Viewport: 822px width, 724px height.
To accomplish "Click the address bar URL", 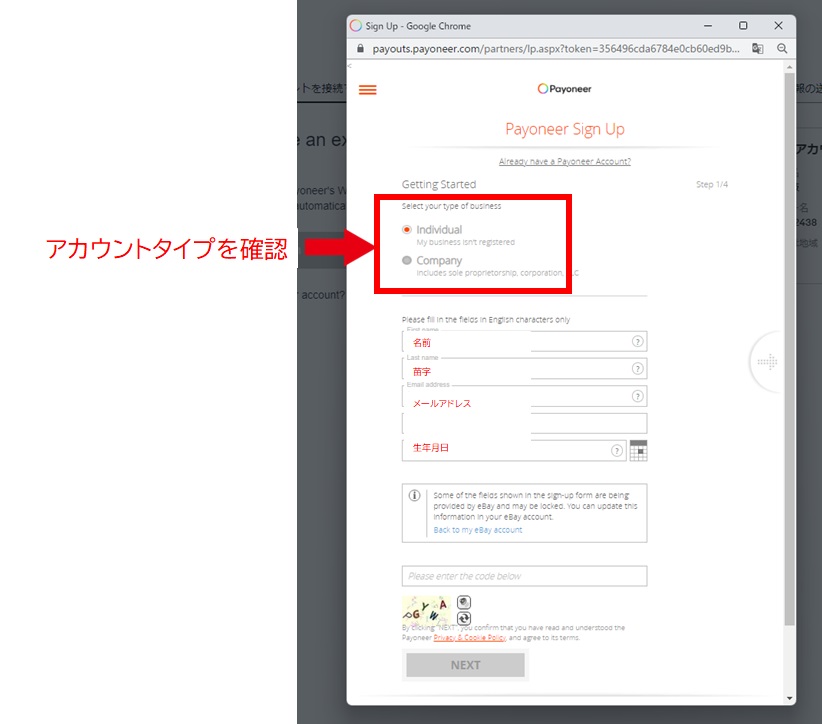I will point(556,49).
